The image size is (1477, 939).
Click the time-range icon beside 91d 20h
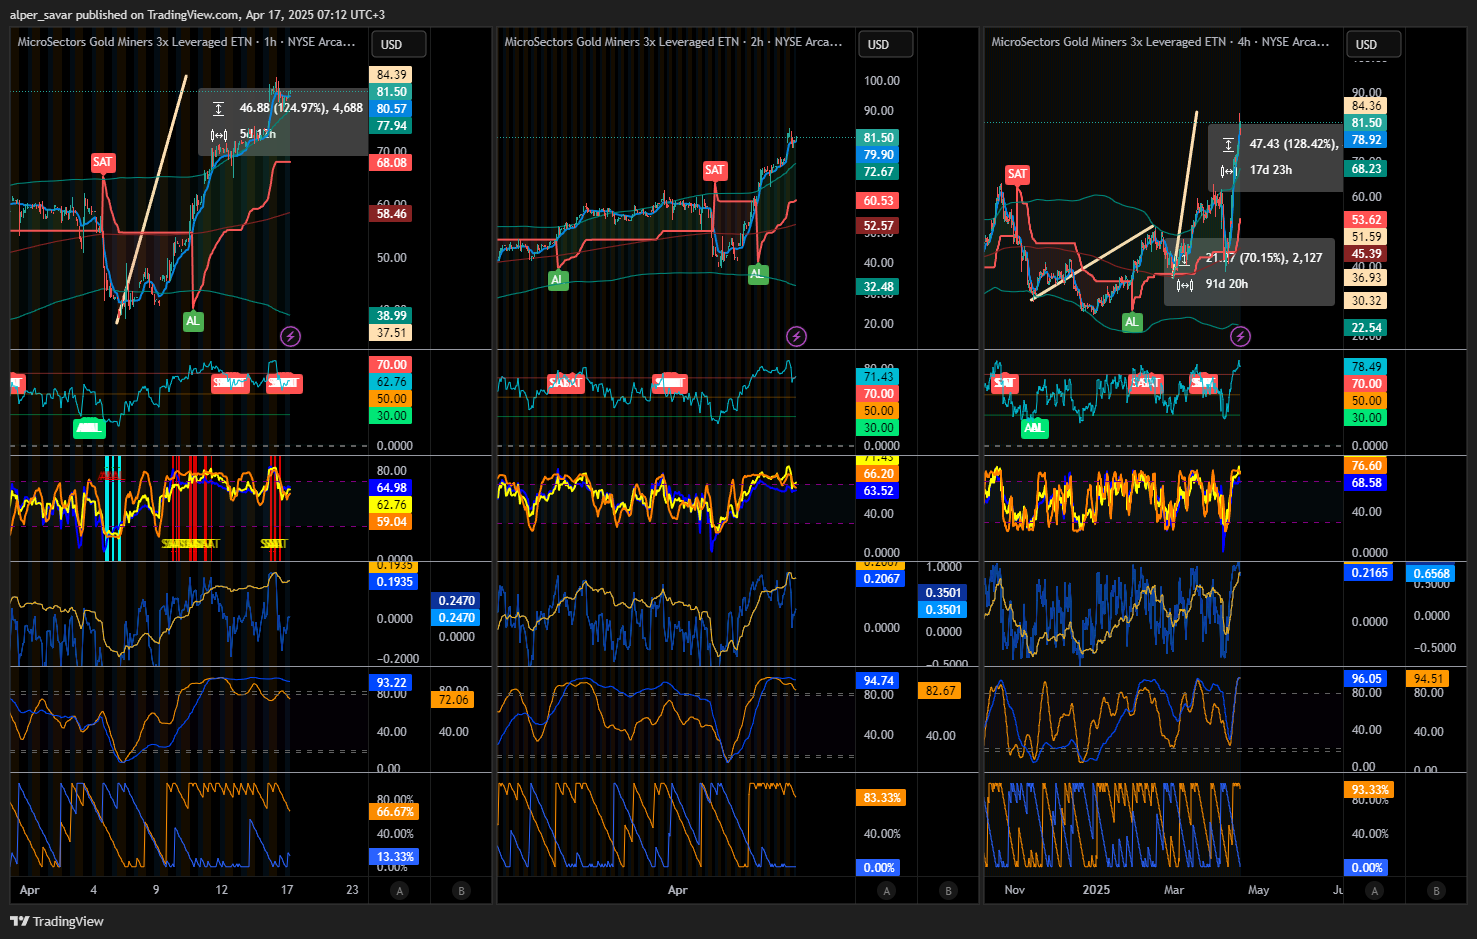coord(1185,284)
